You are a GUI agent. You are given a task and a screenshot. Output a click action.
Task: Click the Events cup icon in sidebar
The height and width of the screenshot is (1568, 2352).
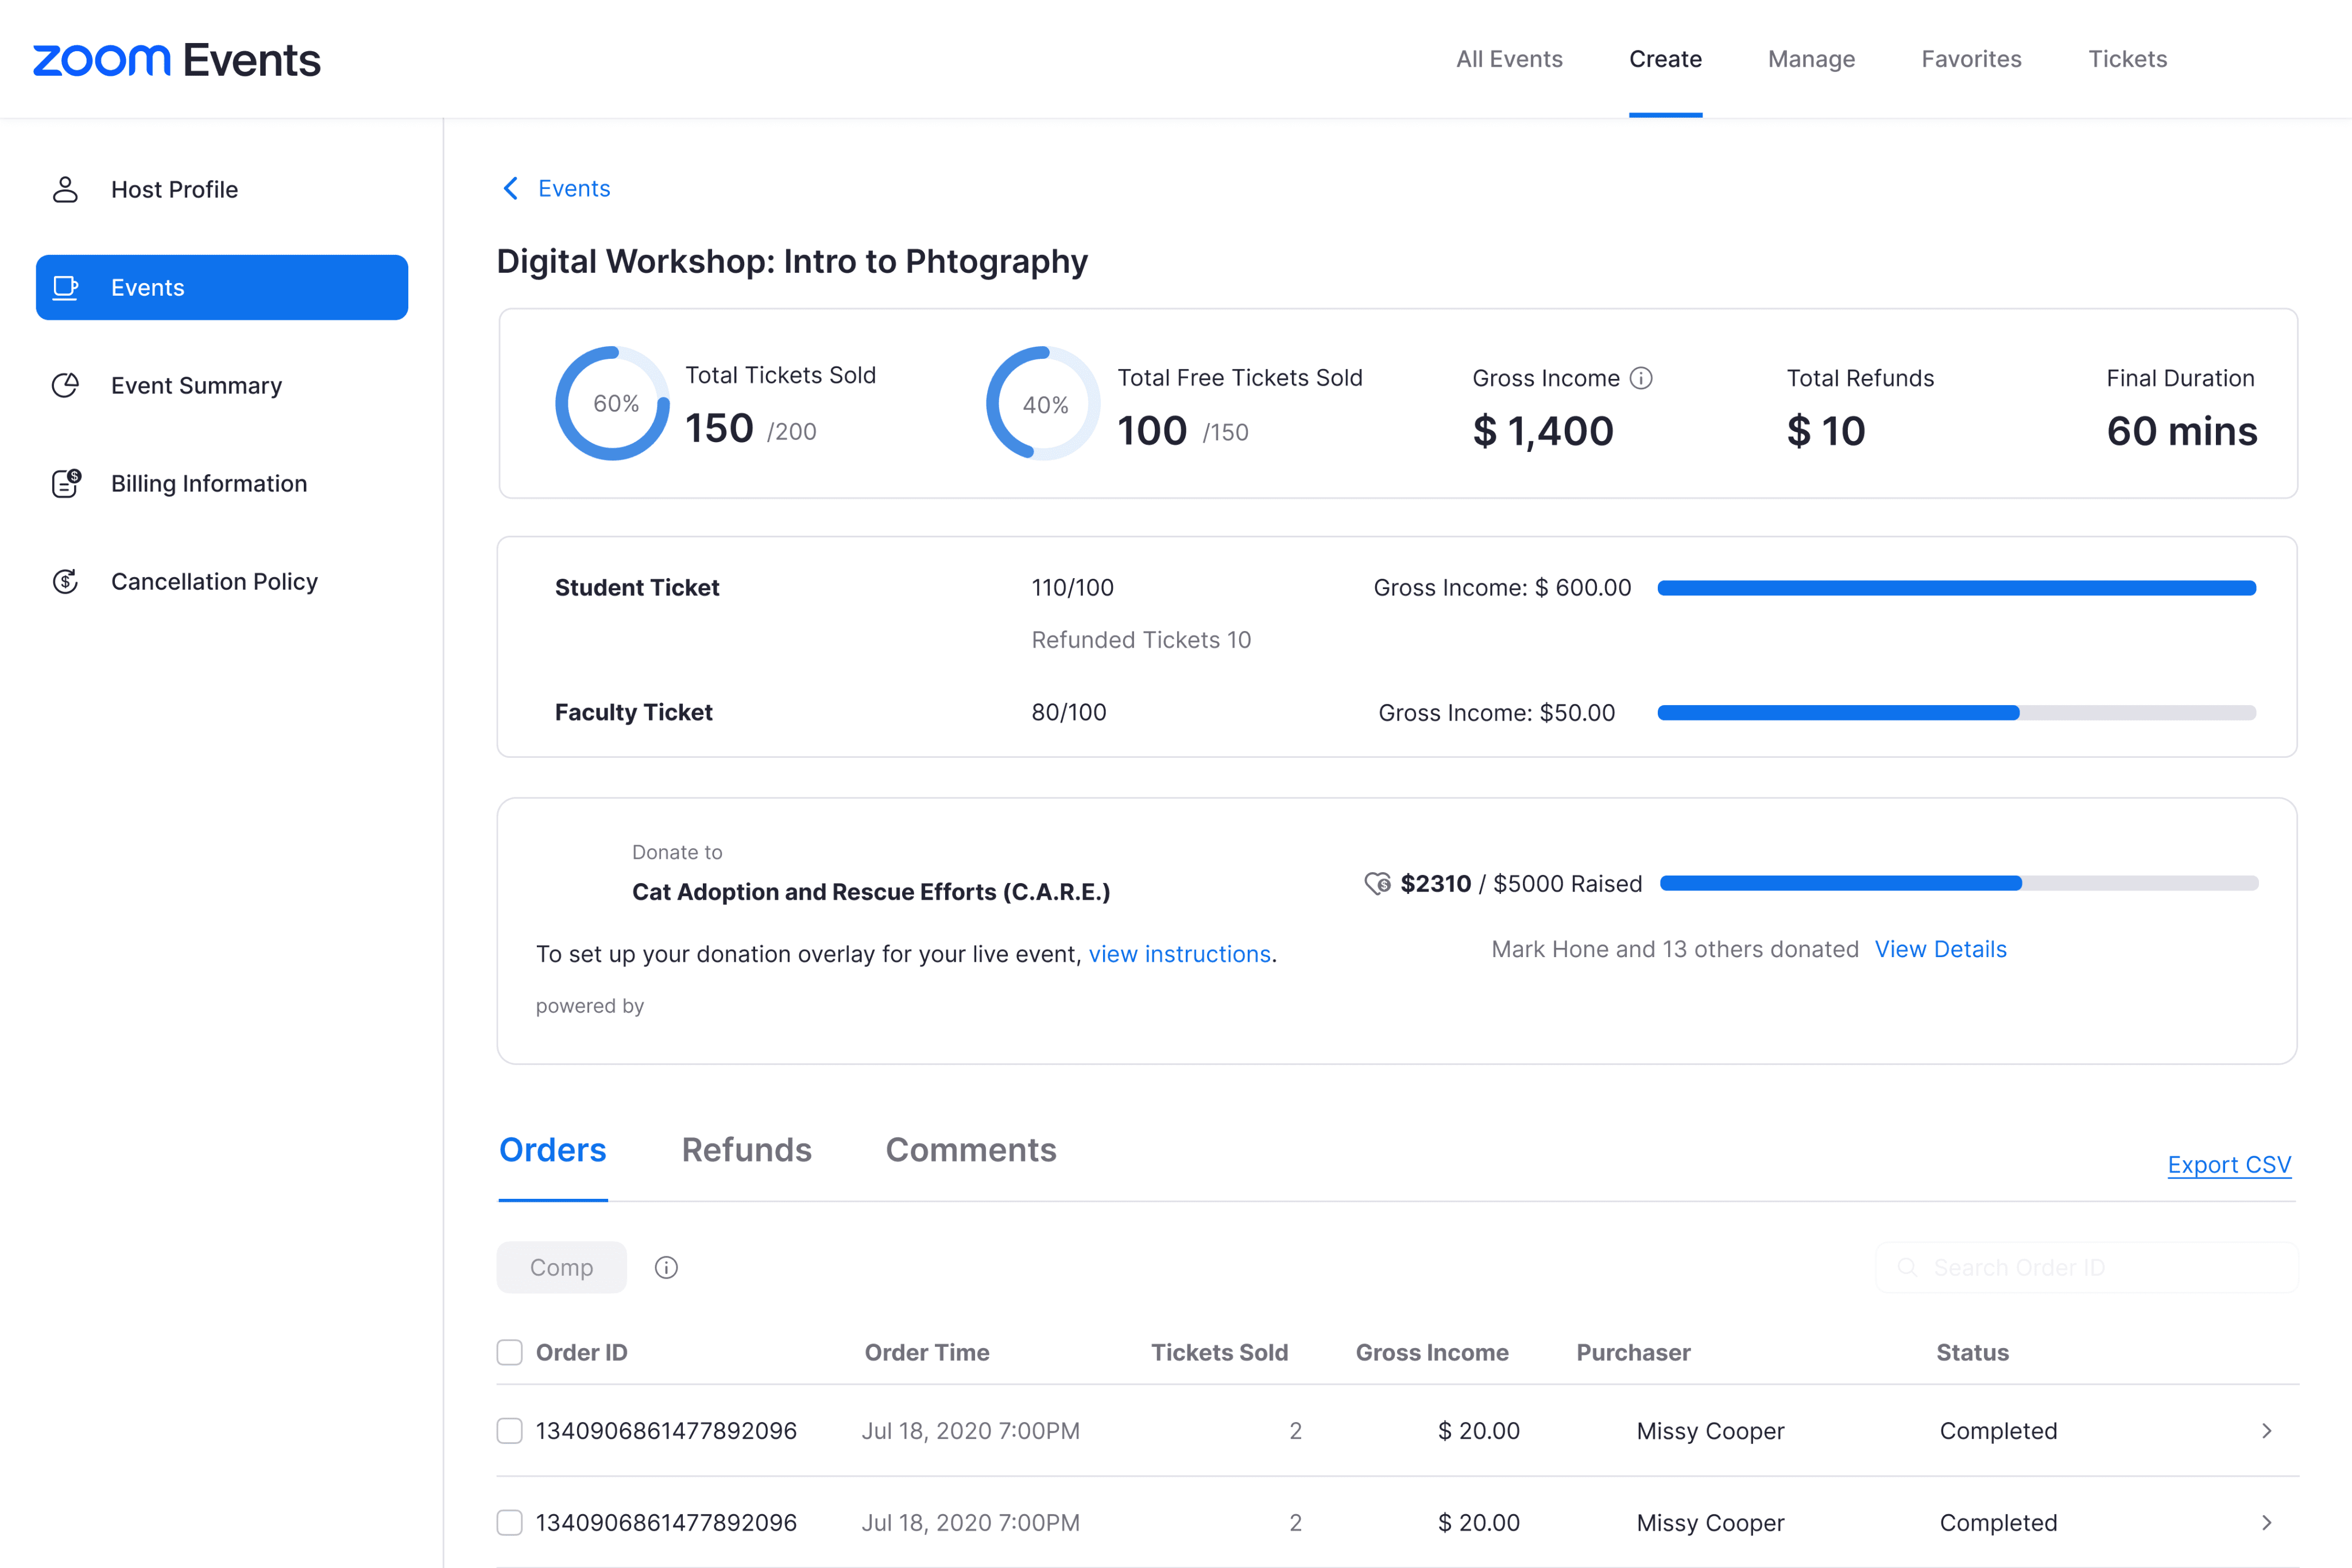click(65, 288)
